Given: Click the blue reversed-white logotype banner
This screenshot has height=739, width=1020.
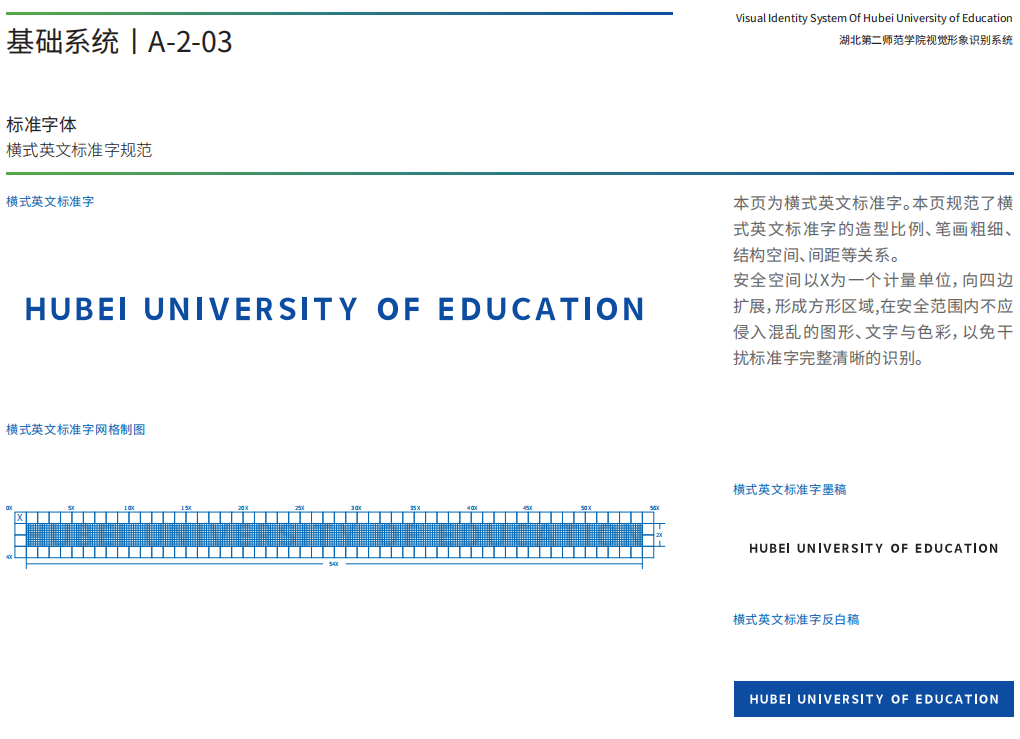Looking at the screenshot, I should pos(873,699).
